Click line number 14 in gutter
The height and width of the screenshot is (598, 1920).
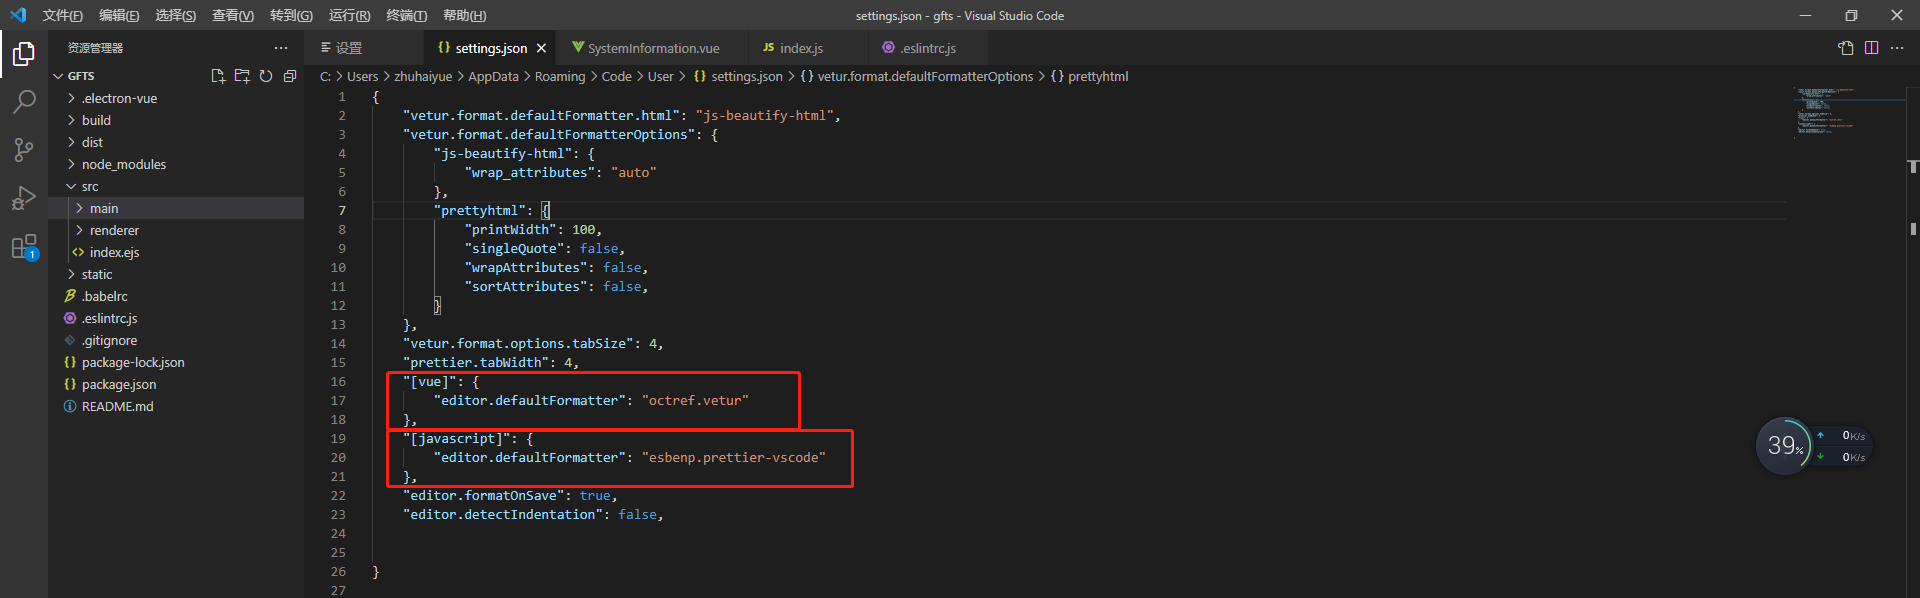(x=338, y=344)
